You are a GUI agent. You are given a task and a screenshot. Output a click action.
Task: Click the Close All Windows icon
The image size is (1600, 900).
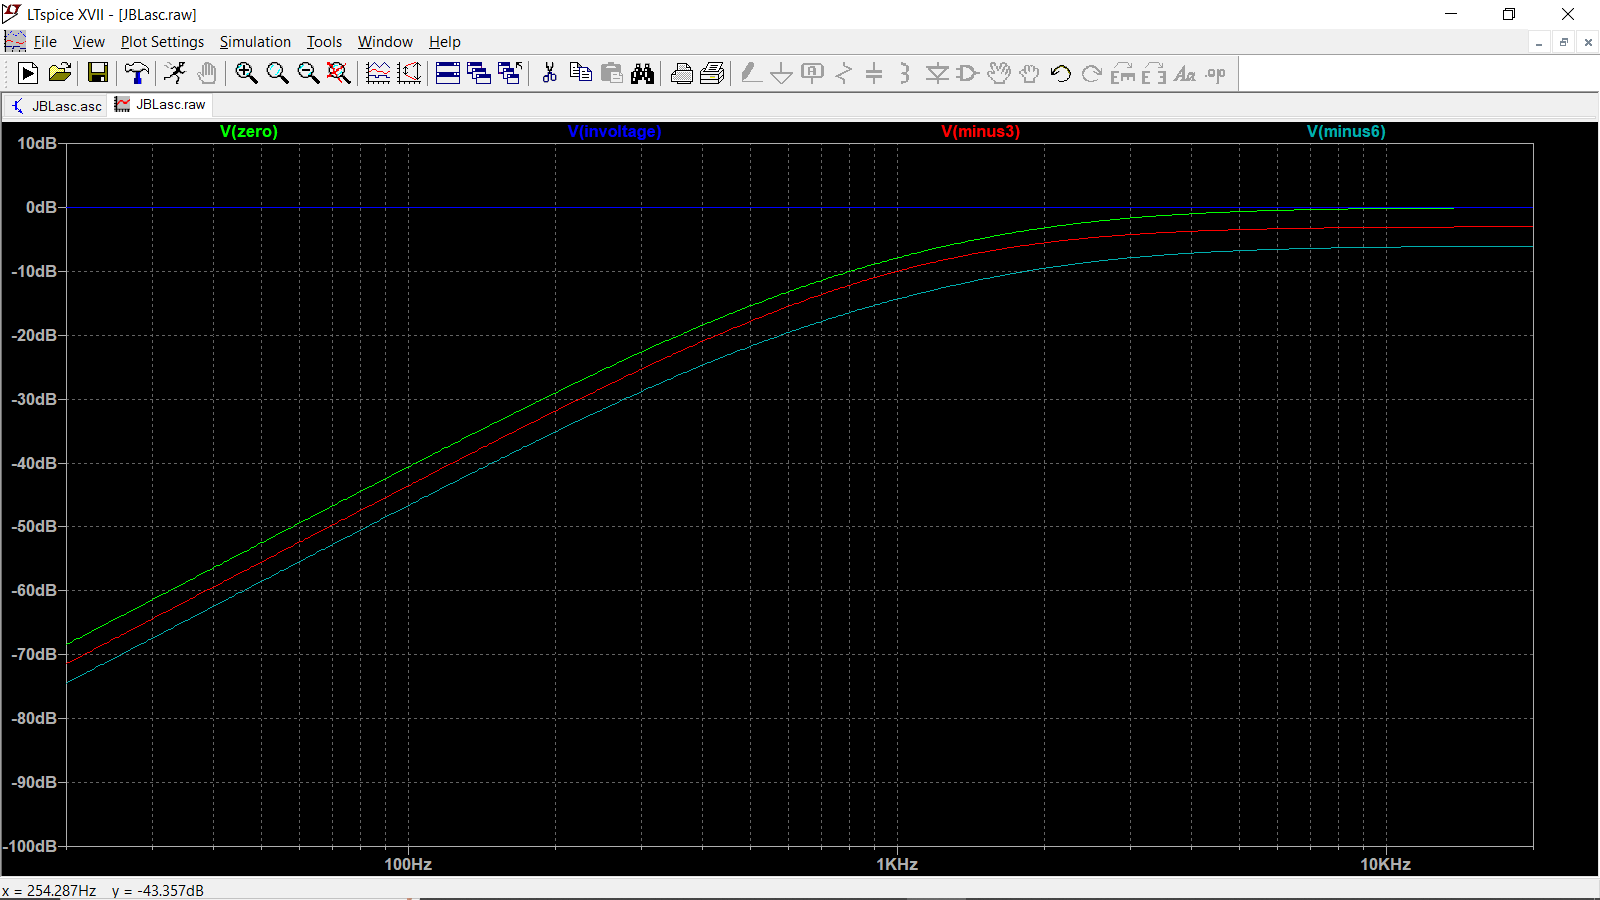click(510, 73)
